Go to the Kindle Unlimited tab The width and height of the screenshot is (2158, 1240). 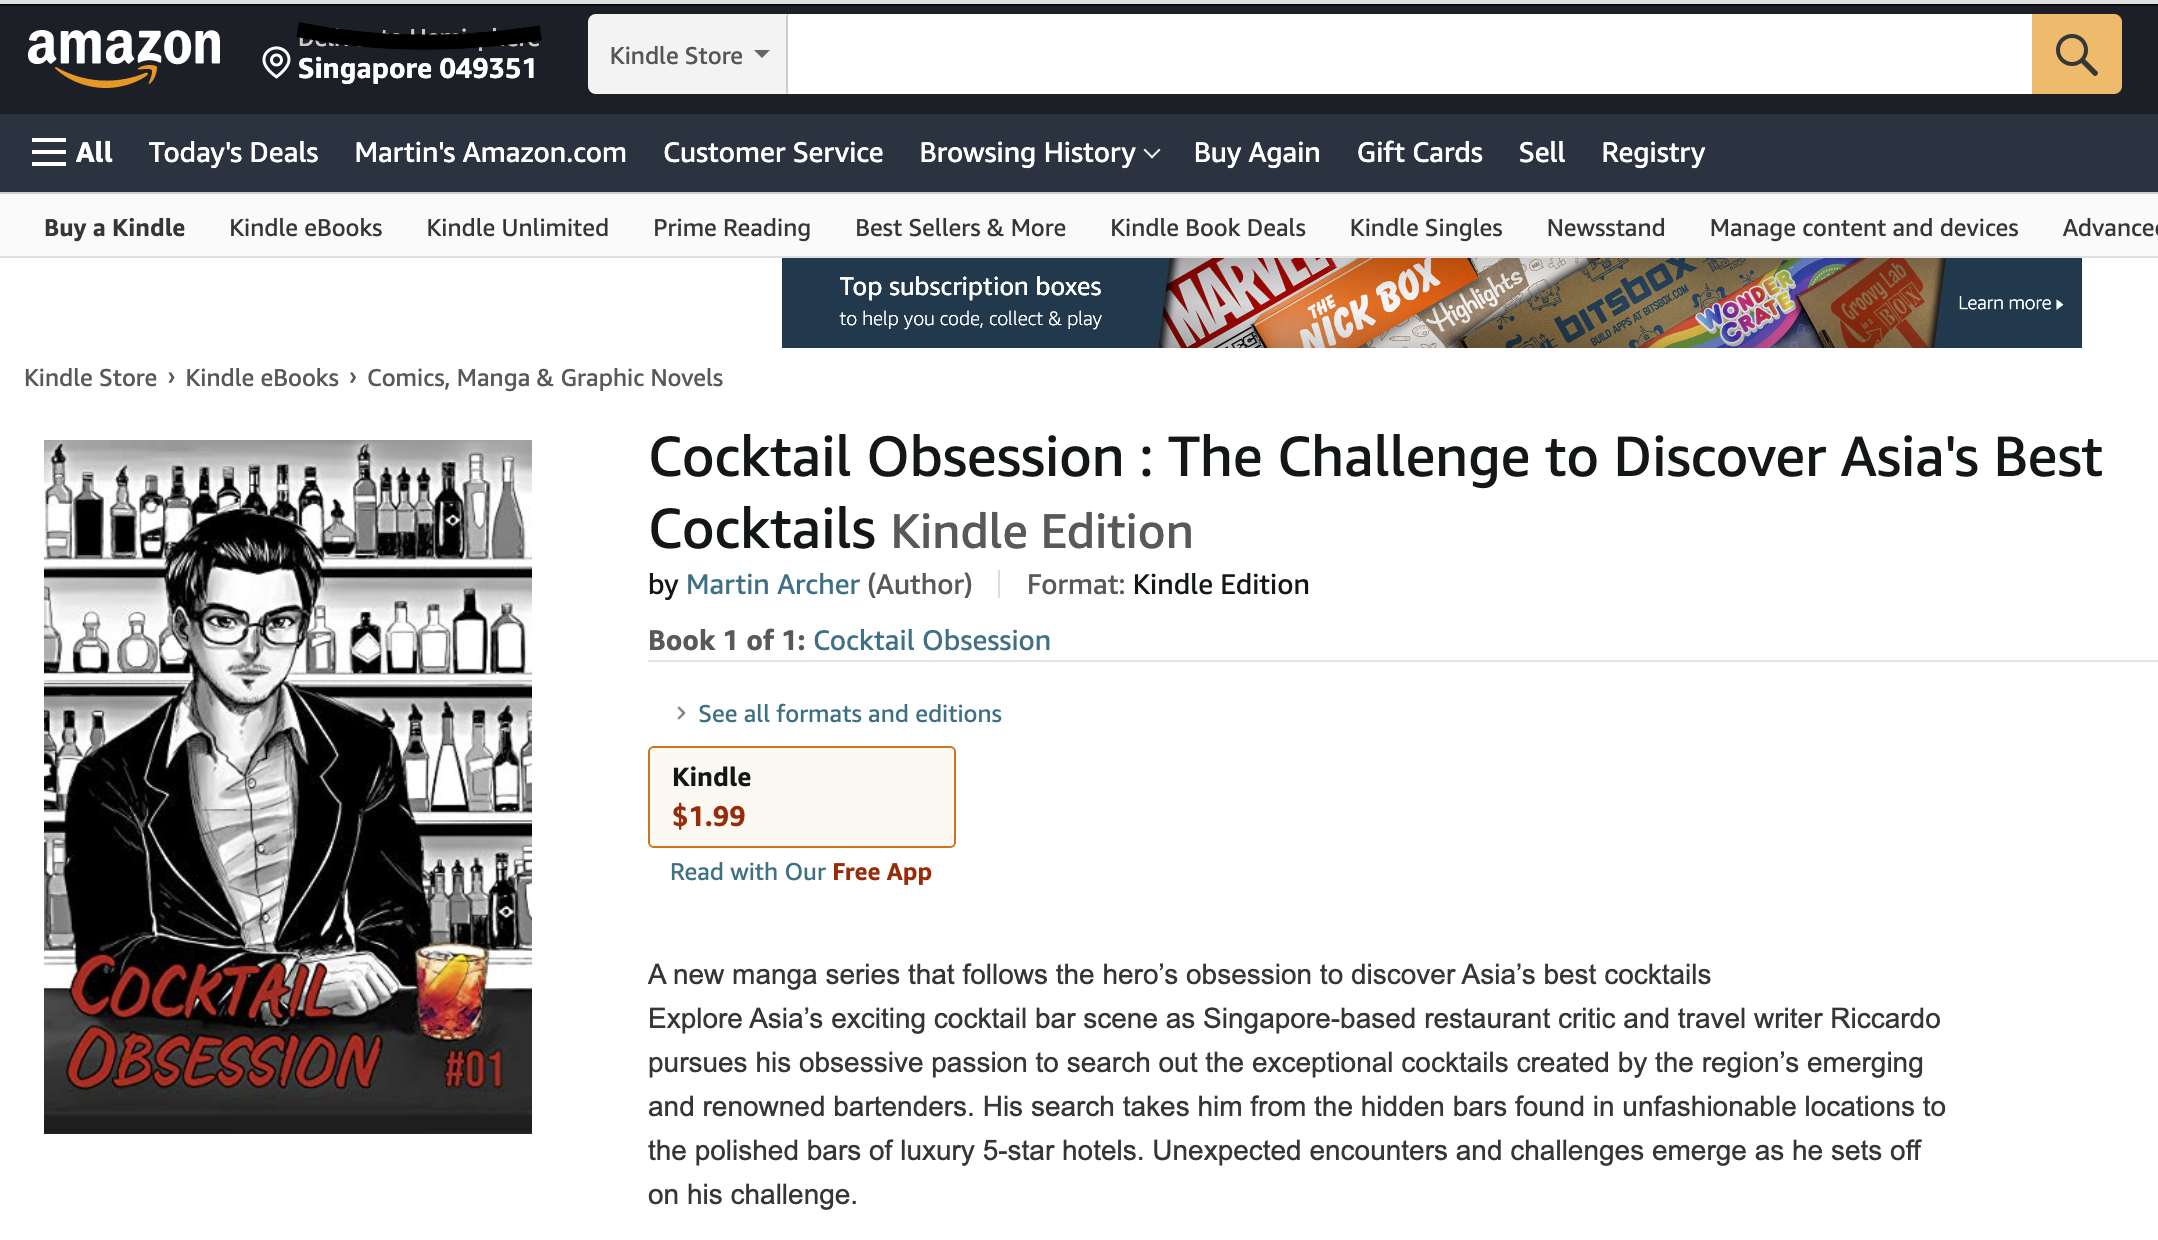click(x=517, y=228)
